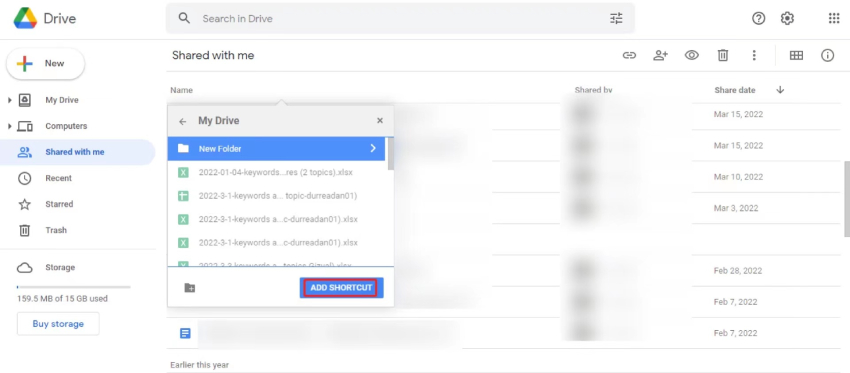Click the storage usage progress bar
The height and width of the screenshot is (373, 850).
74,287
